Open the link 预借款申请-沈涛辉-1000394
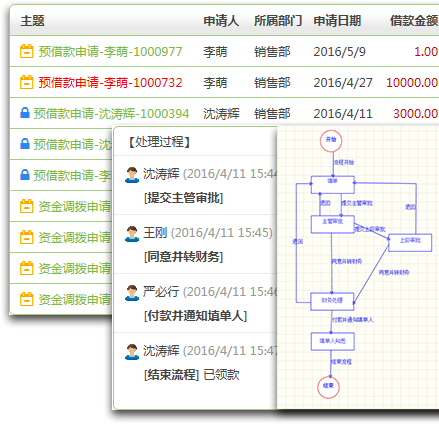Viewport: 439px width, 424px height. point(111,114)
